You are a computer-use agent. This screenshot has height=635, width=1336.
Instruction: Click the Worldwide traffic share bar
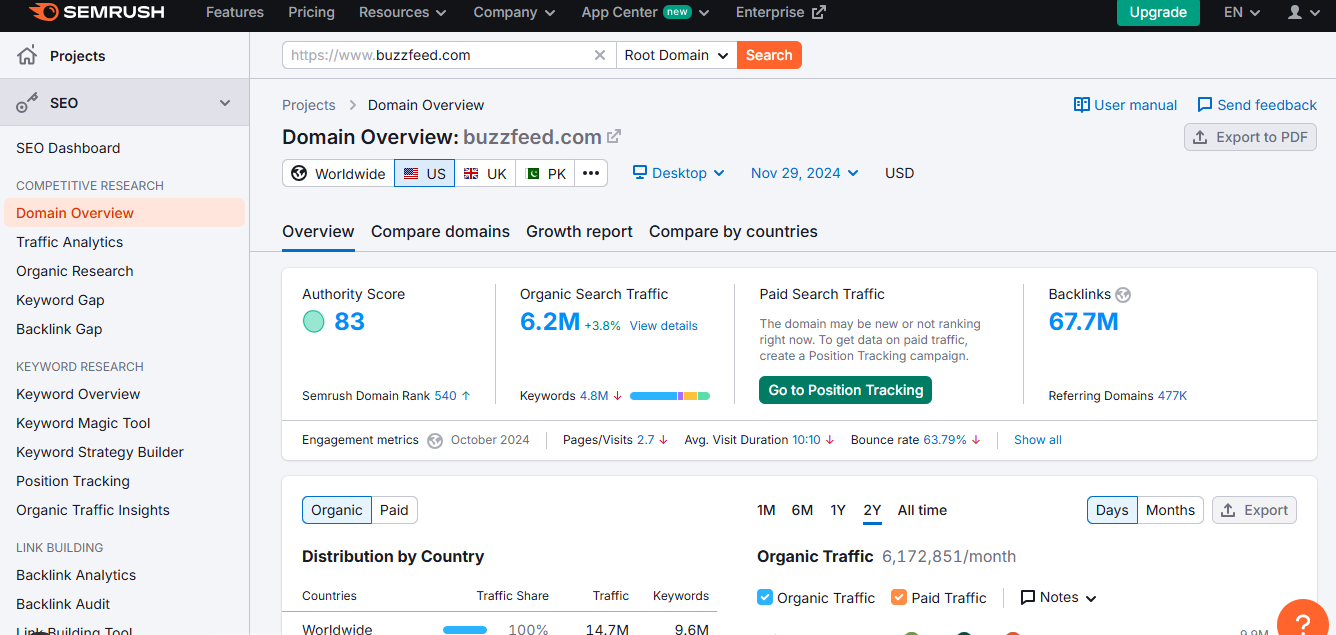click(x=465, y=630)
